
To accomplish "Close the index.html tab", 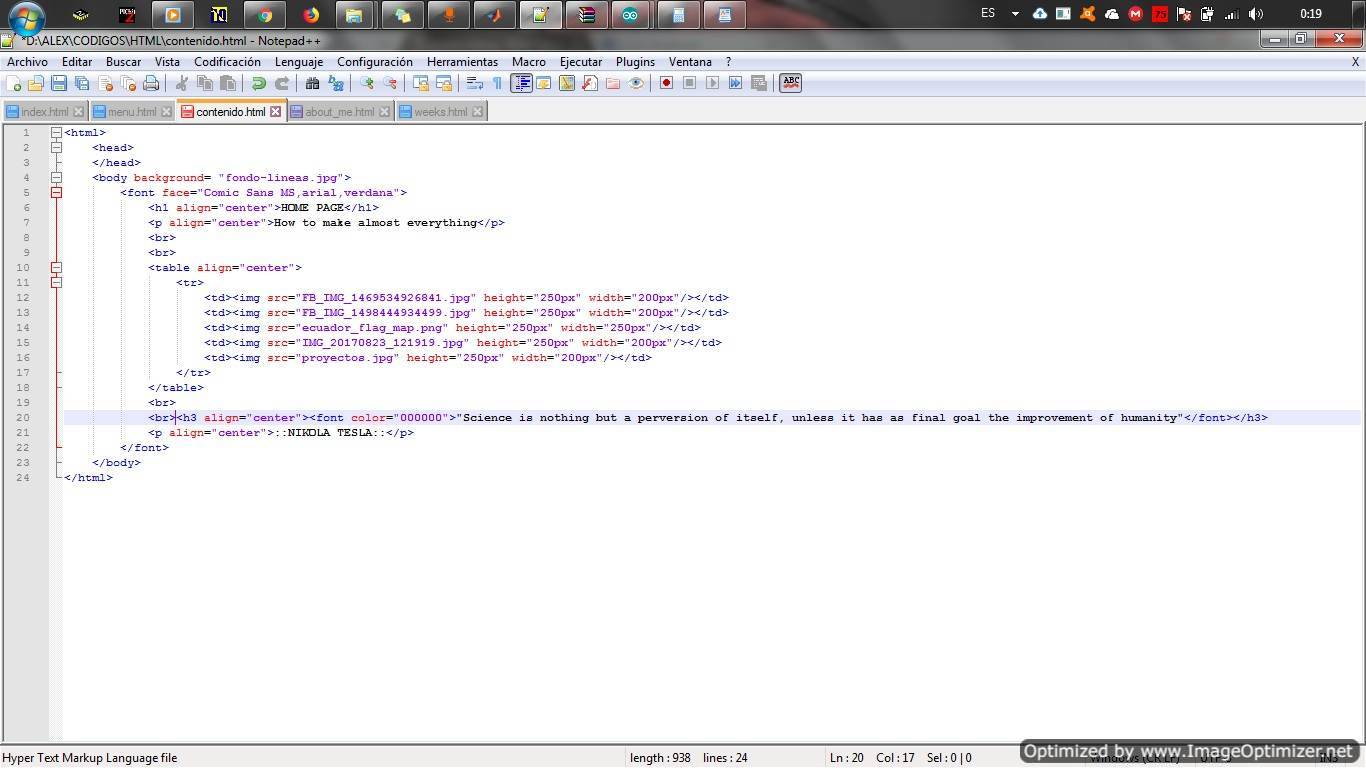I will click(79, 112).
